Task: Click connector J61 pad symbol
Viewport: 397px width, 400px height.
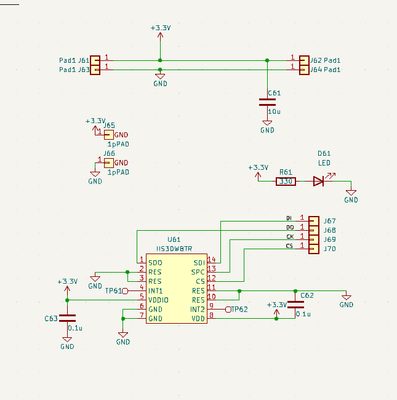Action: (95, 61)
